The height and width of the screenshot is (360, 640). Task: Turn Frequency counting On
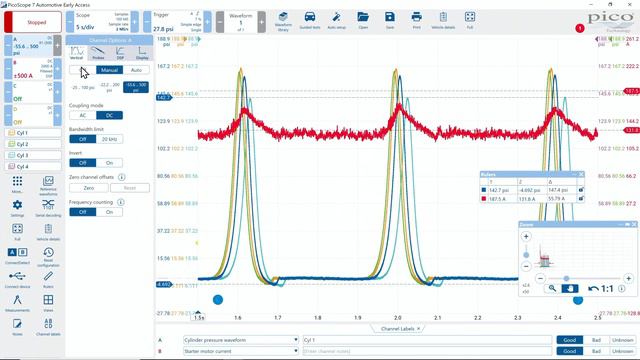click(109, 212)
